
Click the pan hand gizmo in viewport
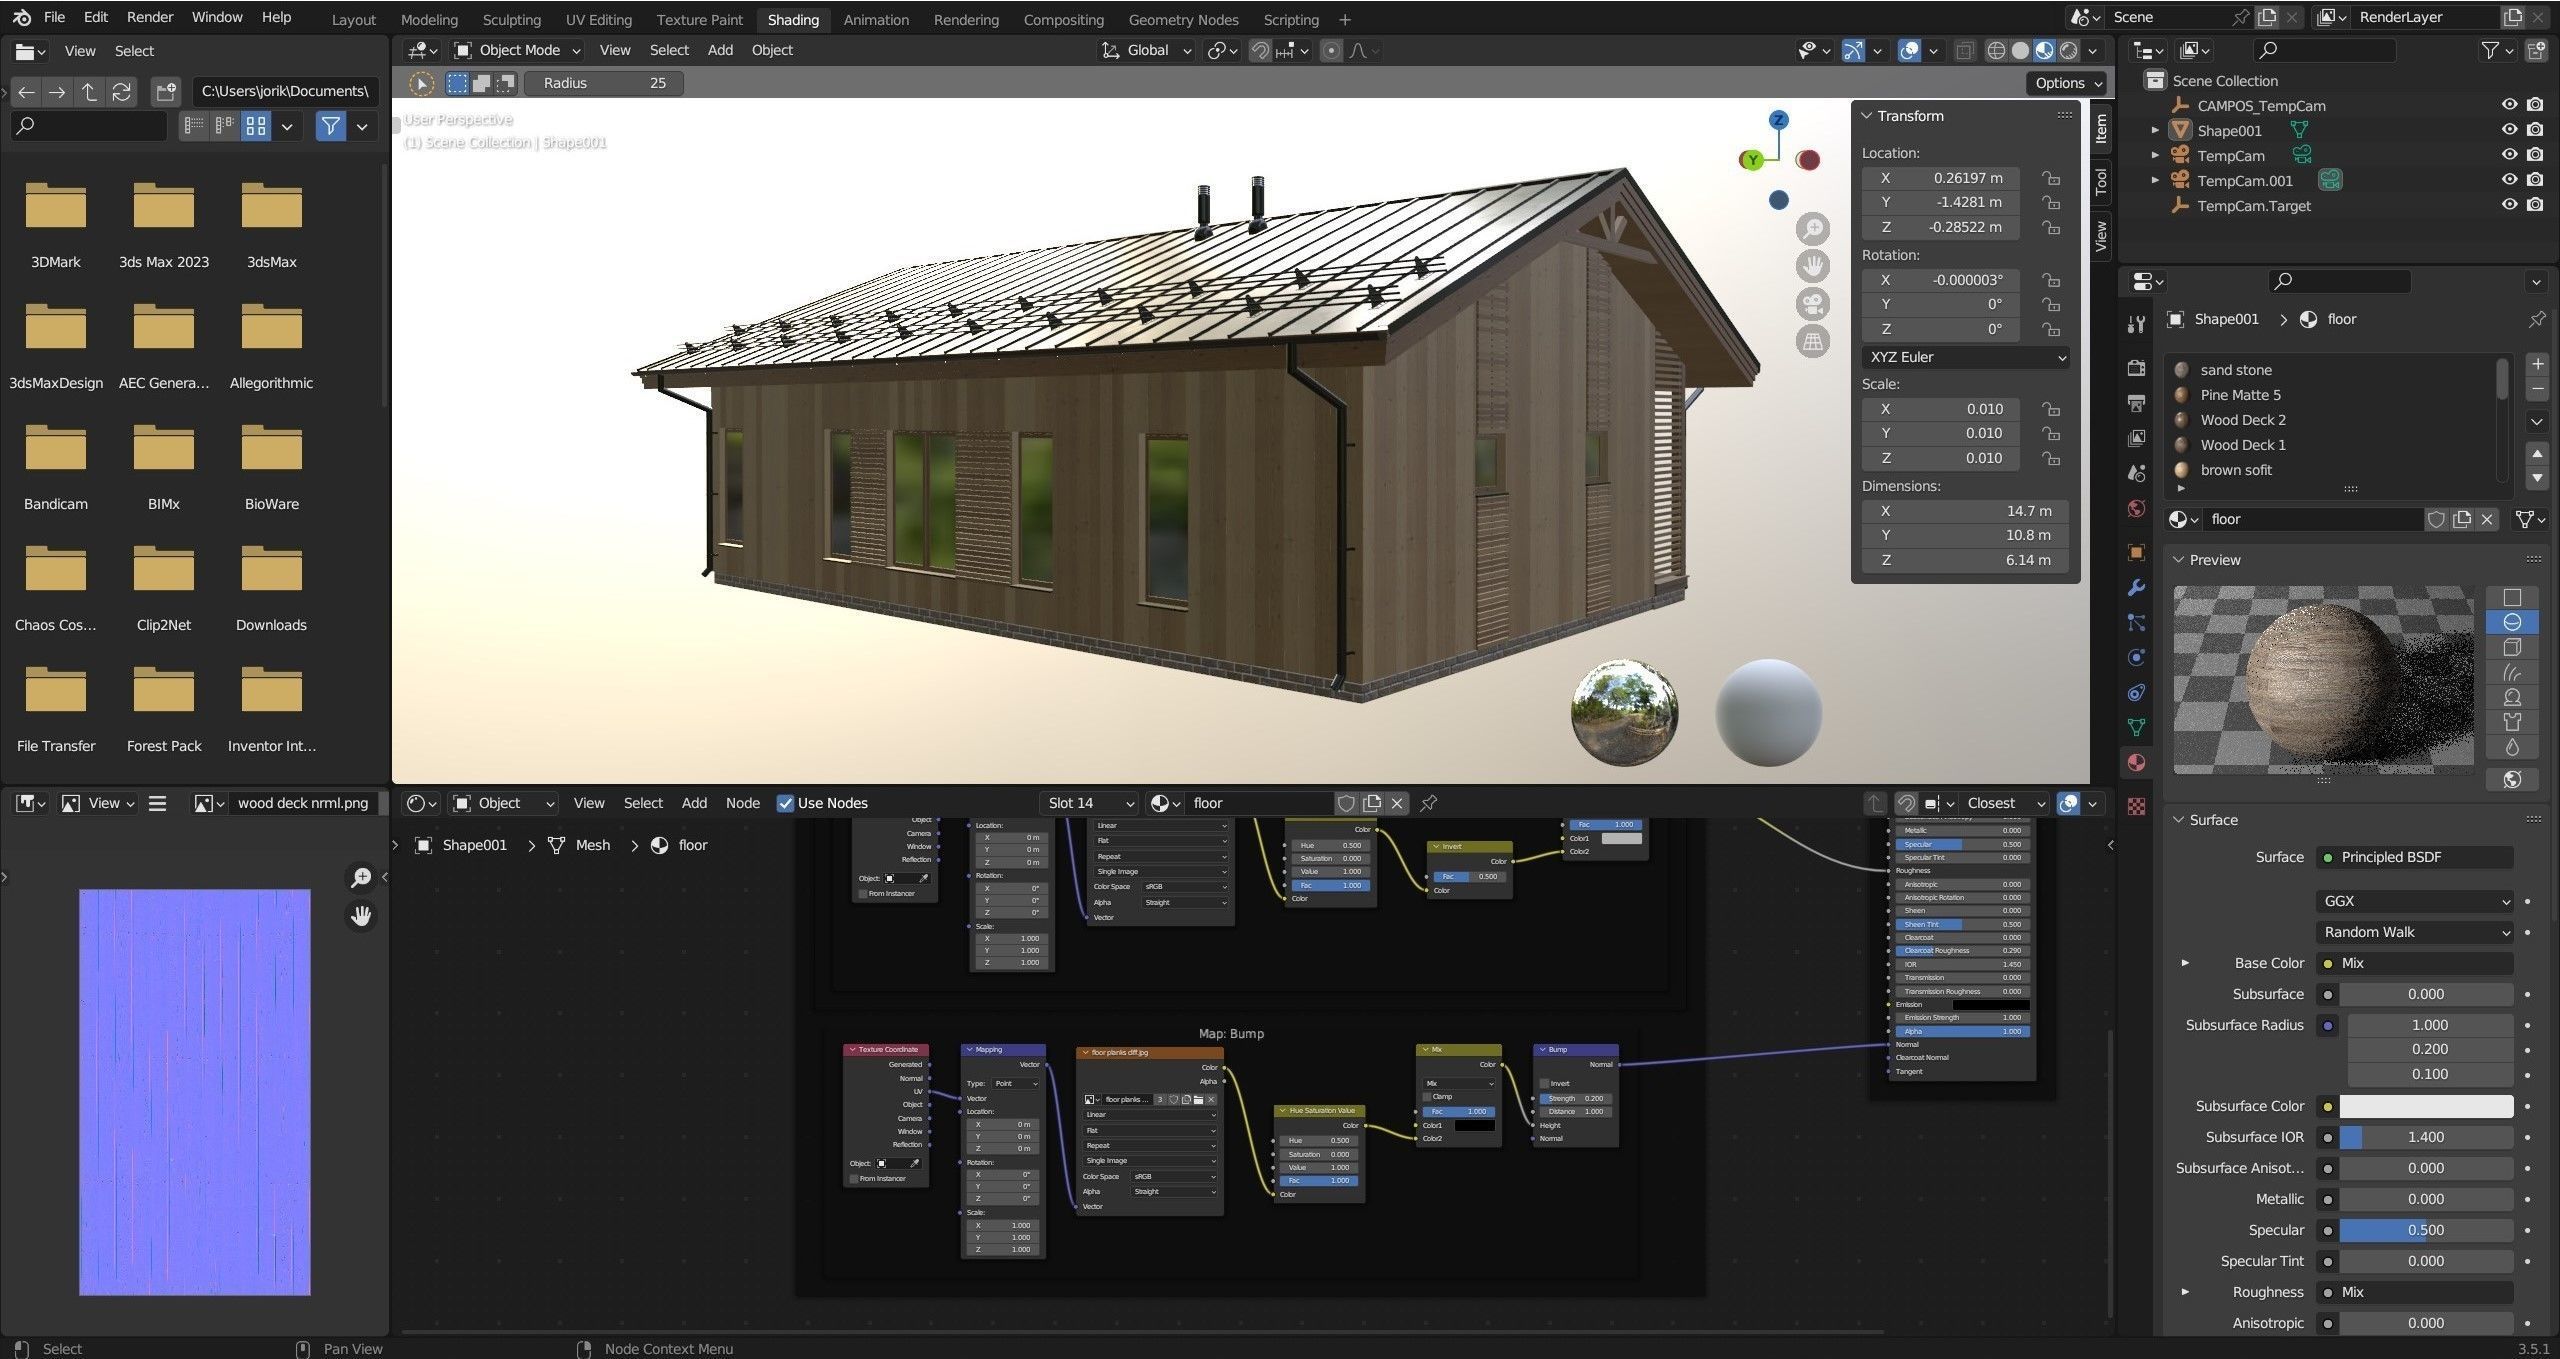(1812, 266)
